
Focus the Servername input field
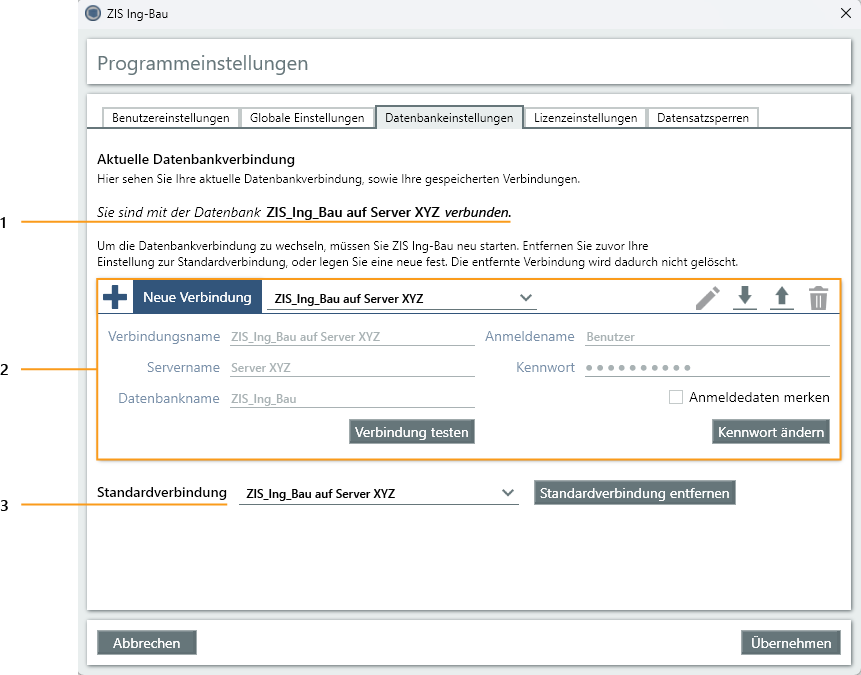tap(351, 368)
